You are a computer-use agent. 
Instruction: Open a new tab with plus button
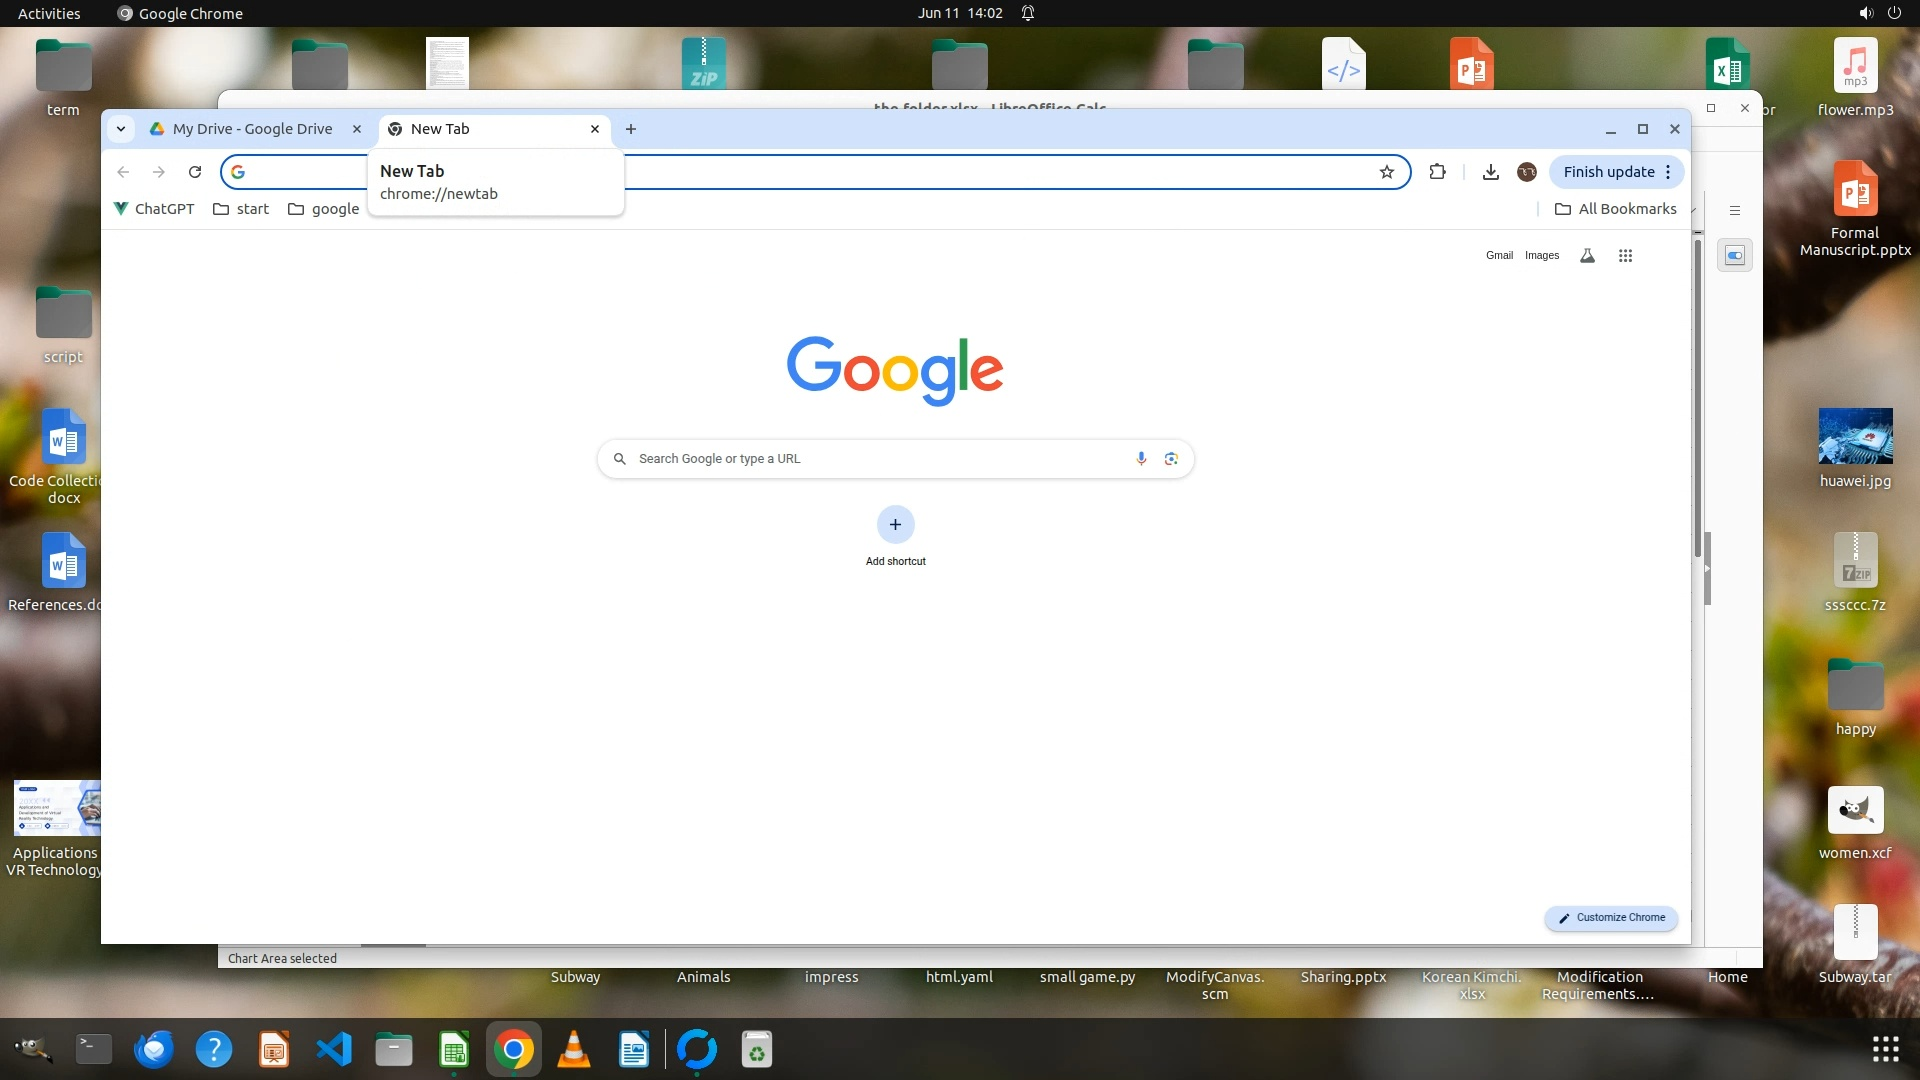click(x=631, y=129)
